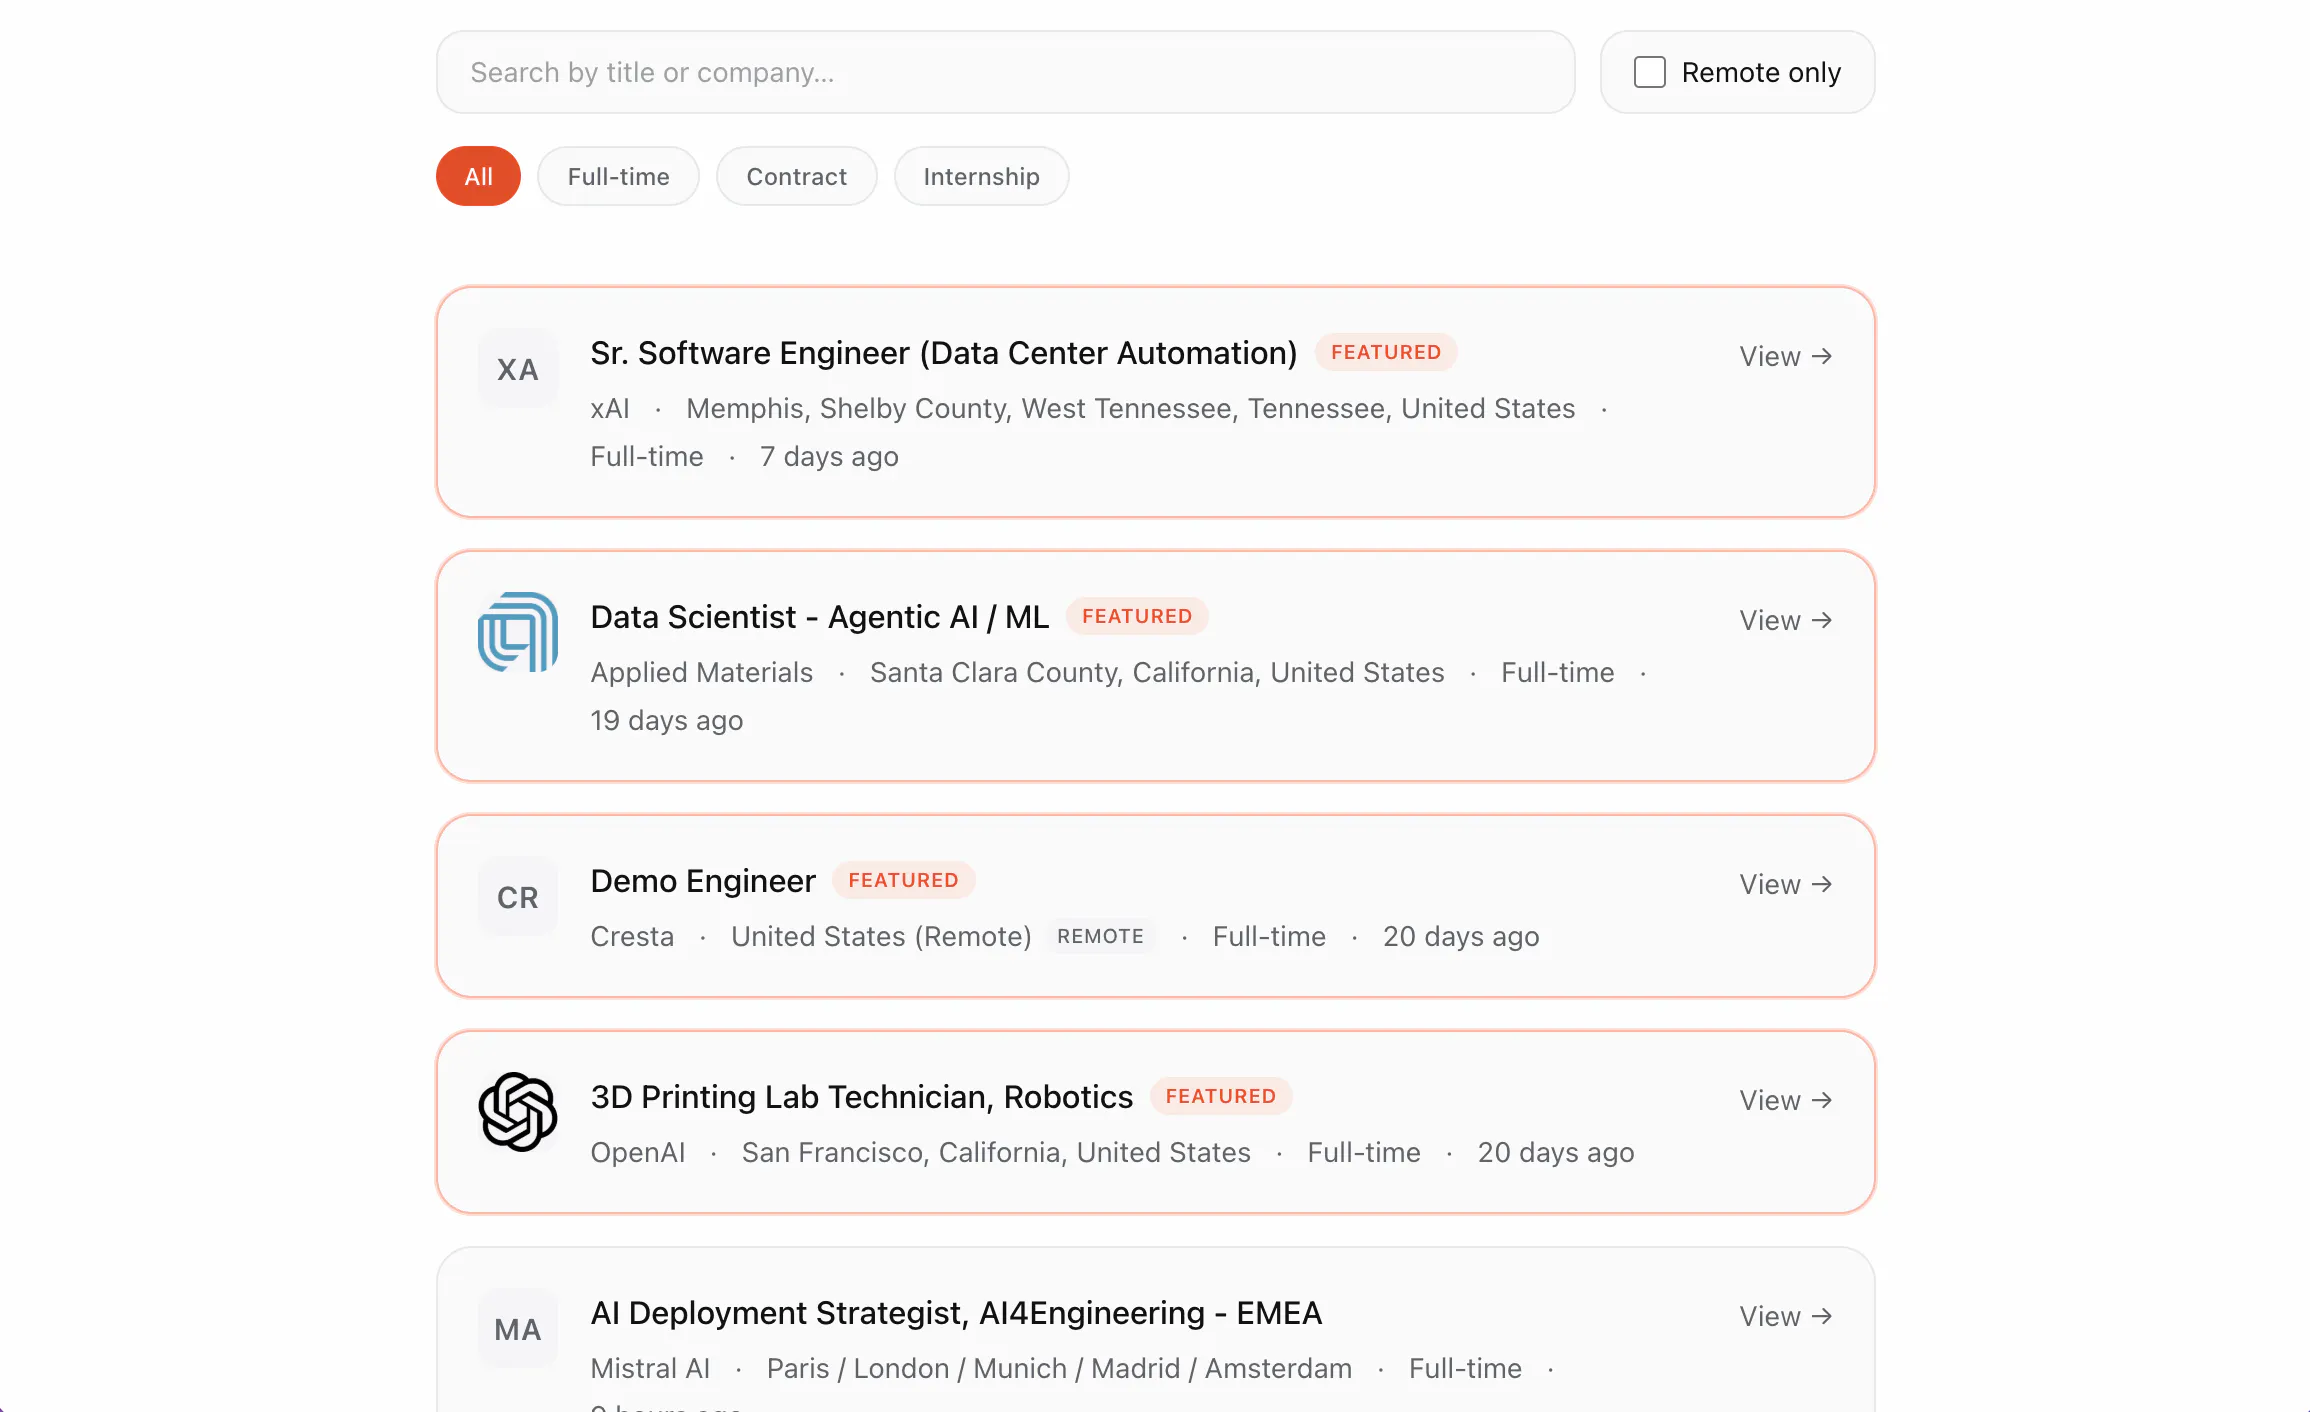Click the xAI company logo placeholder
This screenshot has height=1412, width=2310.
518,369
